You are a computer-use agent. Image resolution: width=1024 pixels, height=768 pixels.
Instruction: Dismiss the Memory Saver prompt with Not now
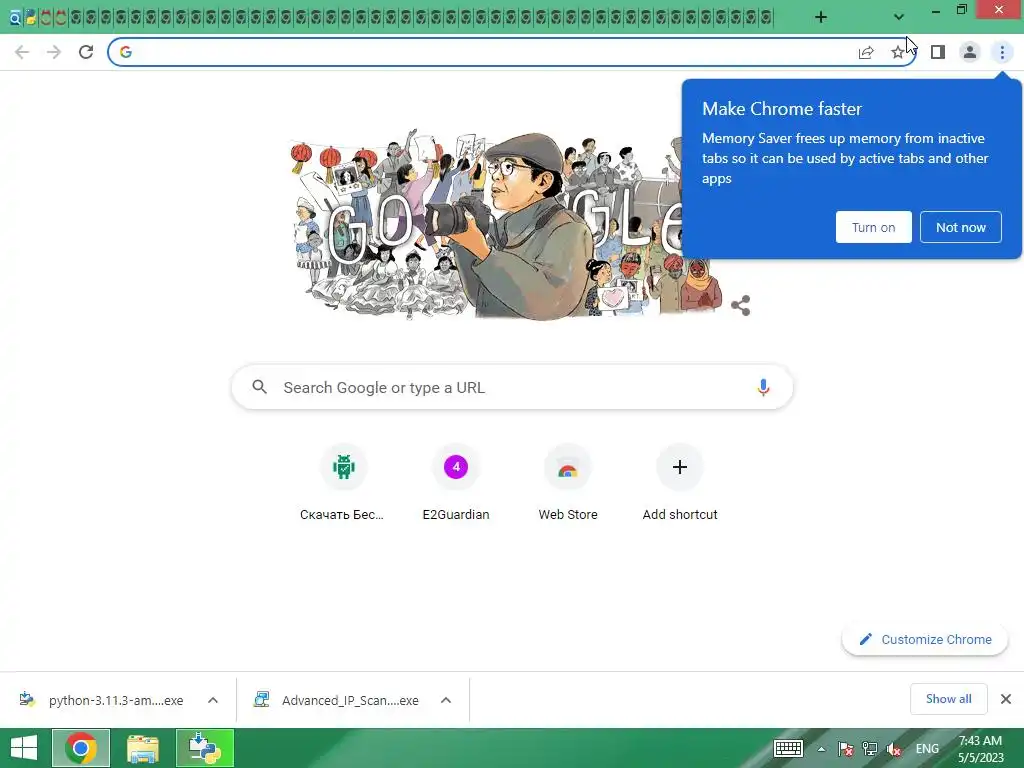pos(961,227)
